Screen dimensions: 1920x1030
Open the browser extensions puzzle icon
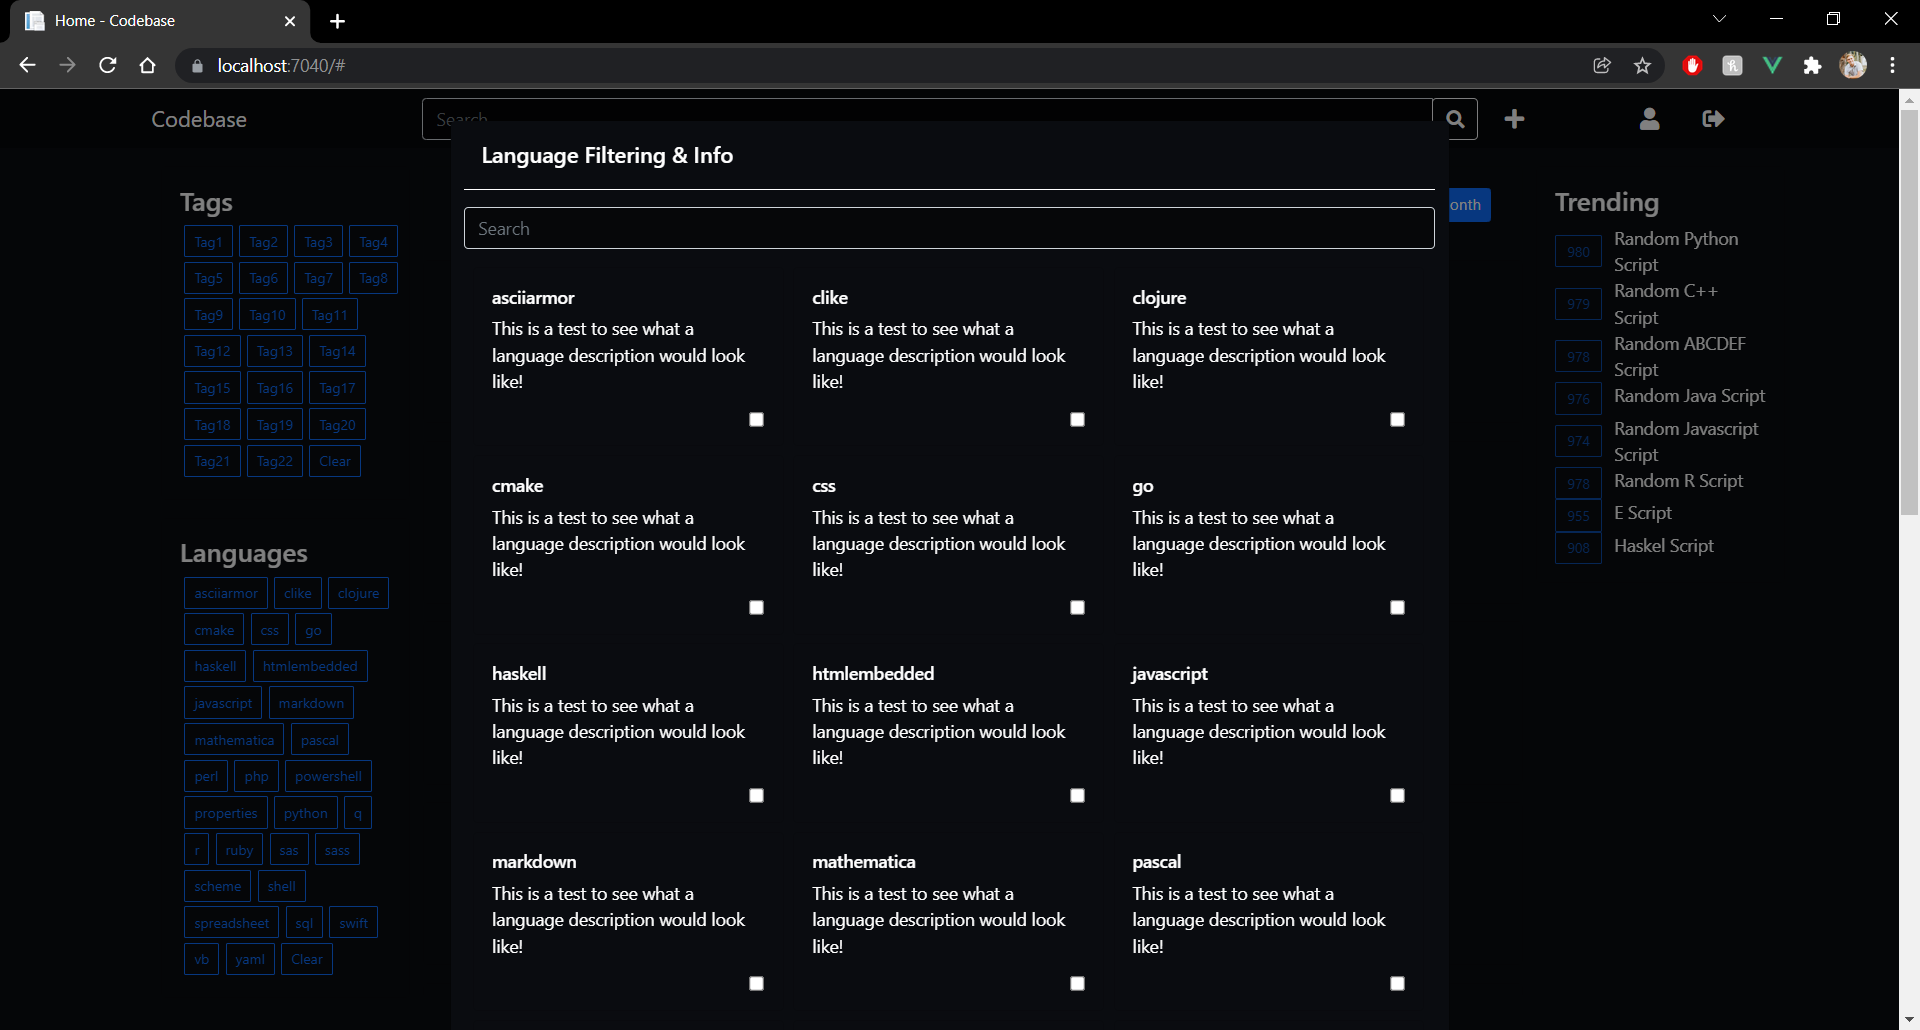[x=1813, y=65]
